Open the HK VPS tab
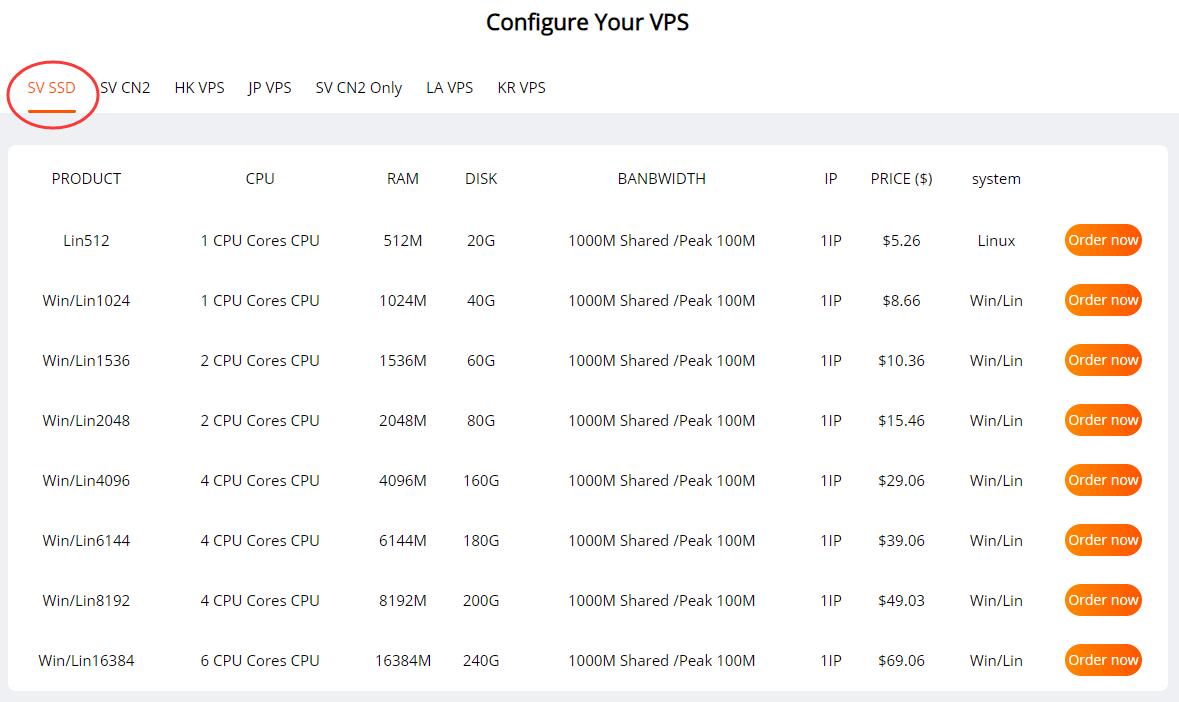The height and width of the screenshot is (702, 1179). click(x=199, y=88)
